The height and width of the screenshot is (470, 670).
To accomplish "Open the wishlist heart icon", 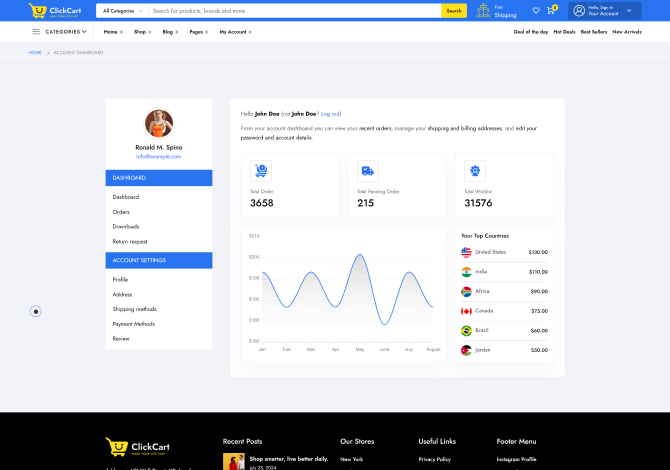I will (x=536, y=11).
